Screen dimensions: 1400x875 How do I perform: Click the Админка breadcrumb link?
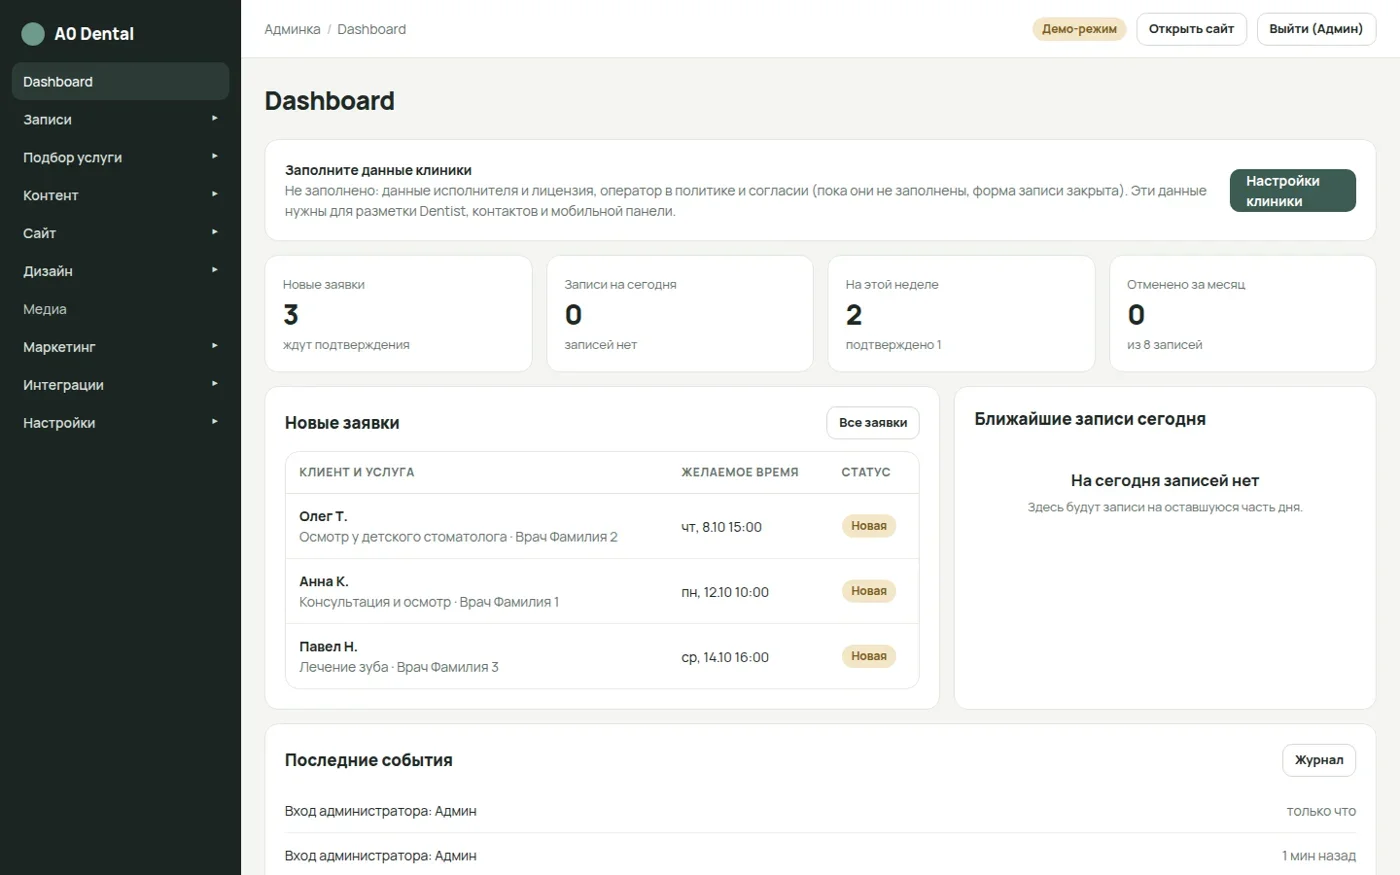click(x=292, y=29)
